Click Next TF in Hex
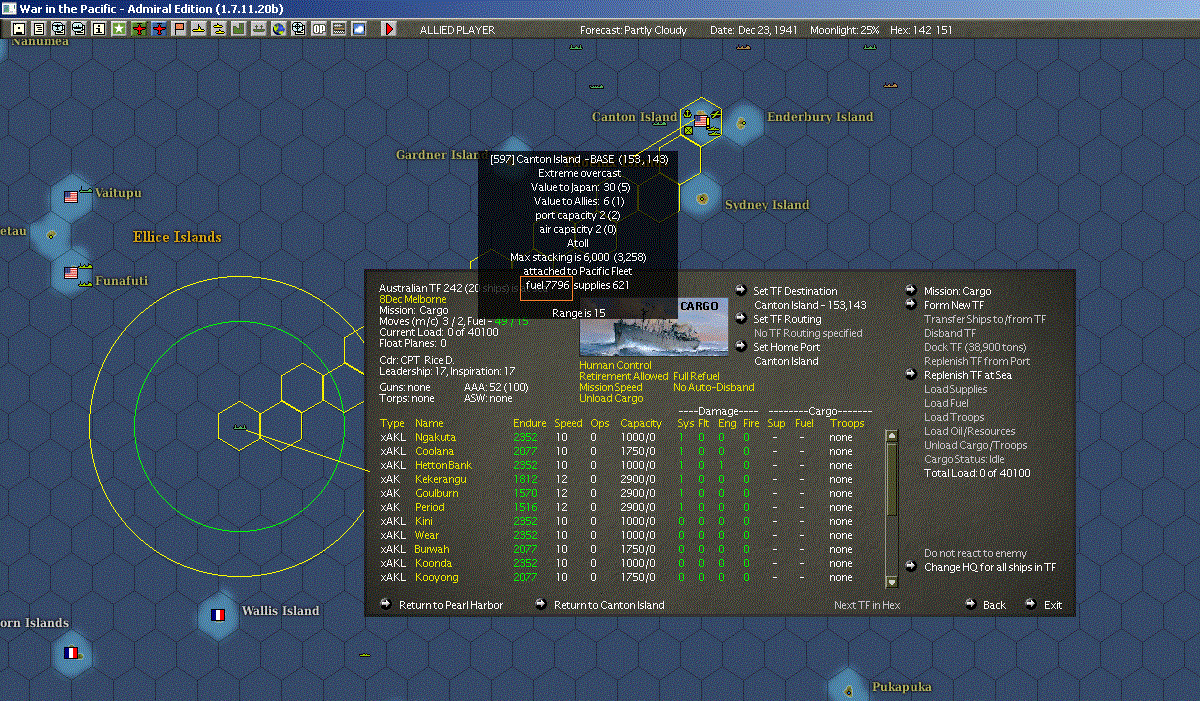1200x701 pixels. tap(867, 606)
